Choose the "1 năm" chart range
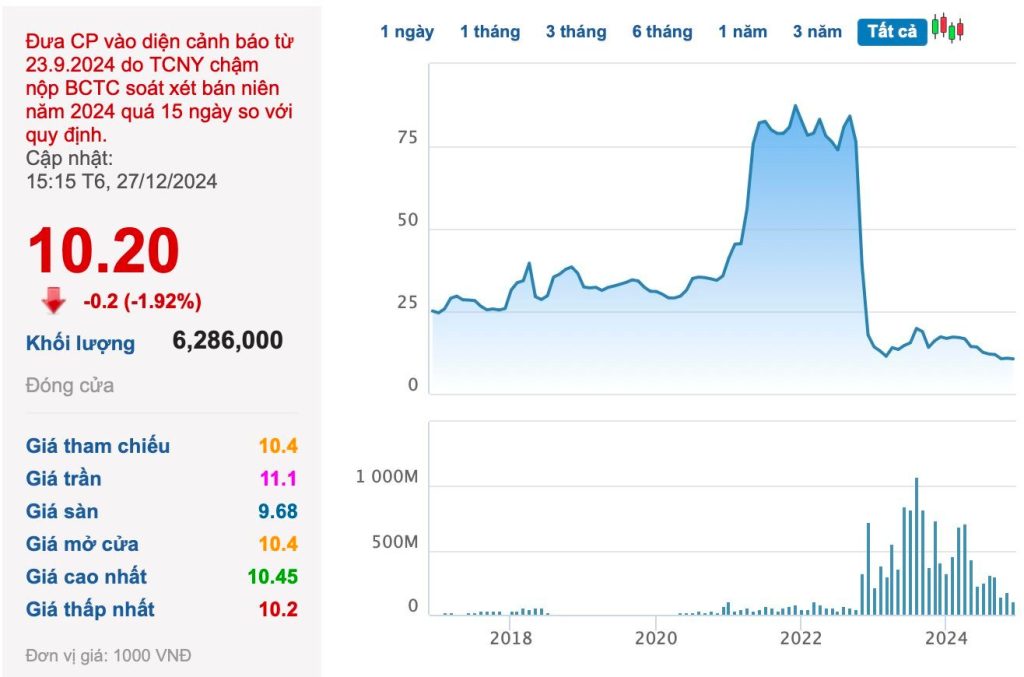This screenshot has width=1024, height=677. click(x=741, y=32)
